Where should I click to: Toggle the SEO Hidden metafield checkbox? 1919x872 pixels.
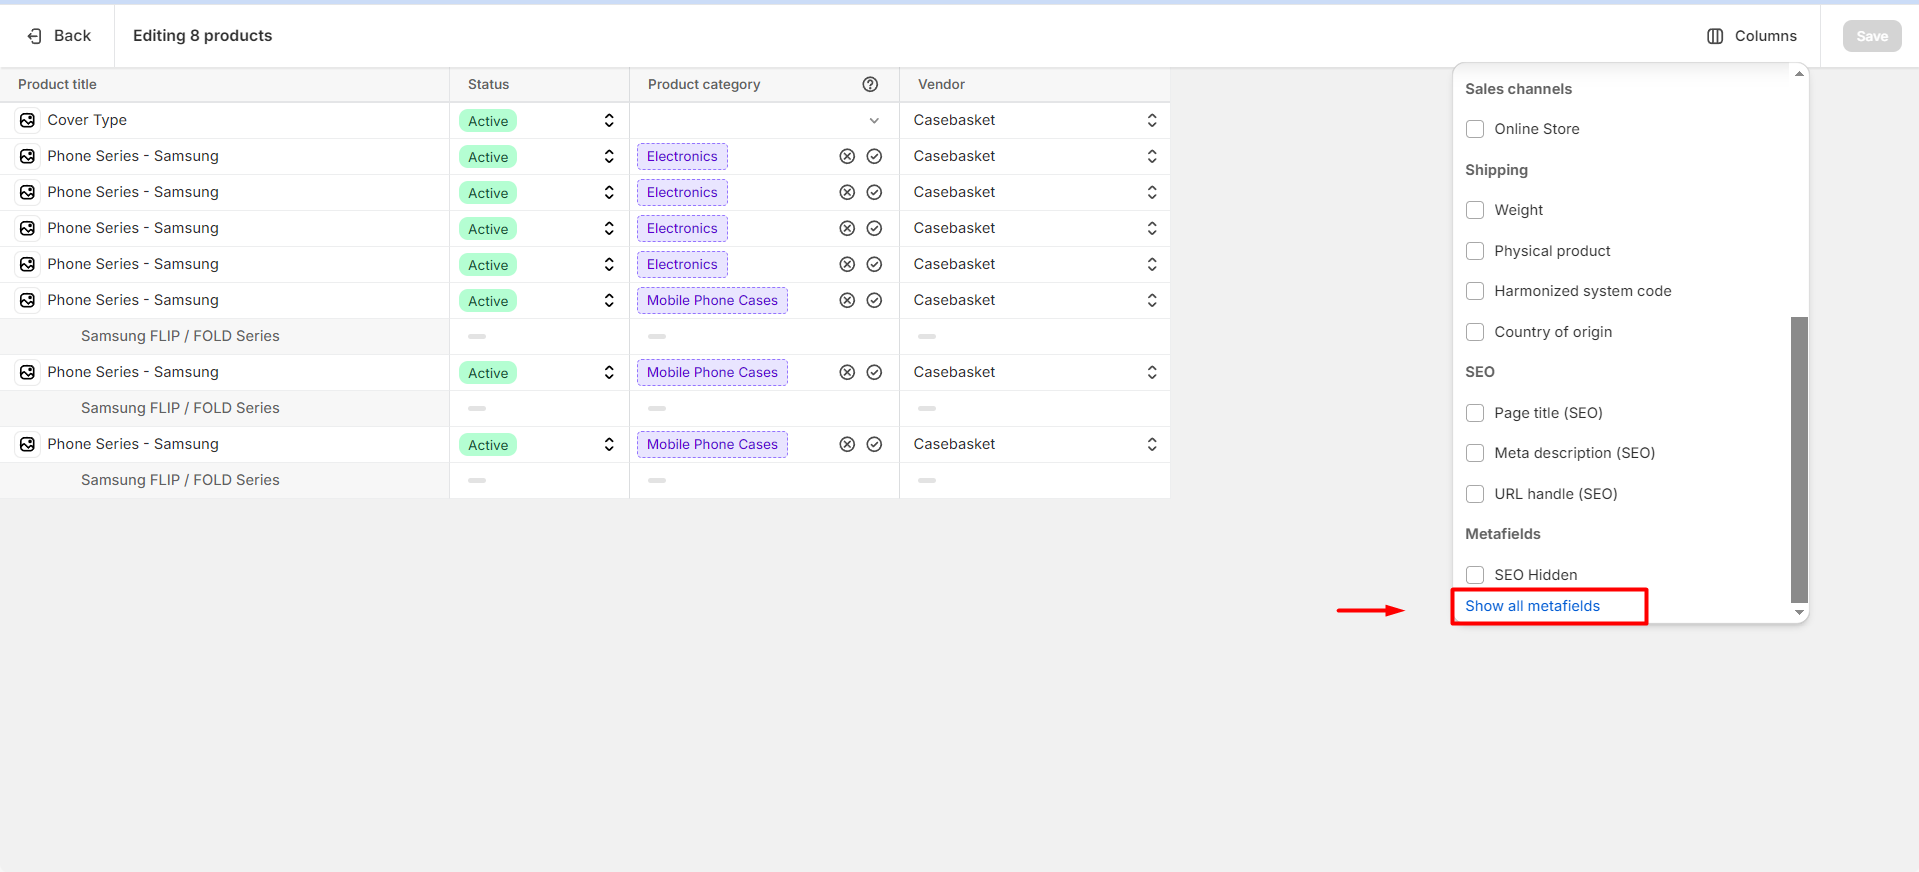pos(1475,575)
